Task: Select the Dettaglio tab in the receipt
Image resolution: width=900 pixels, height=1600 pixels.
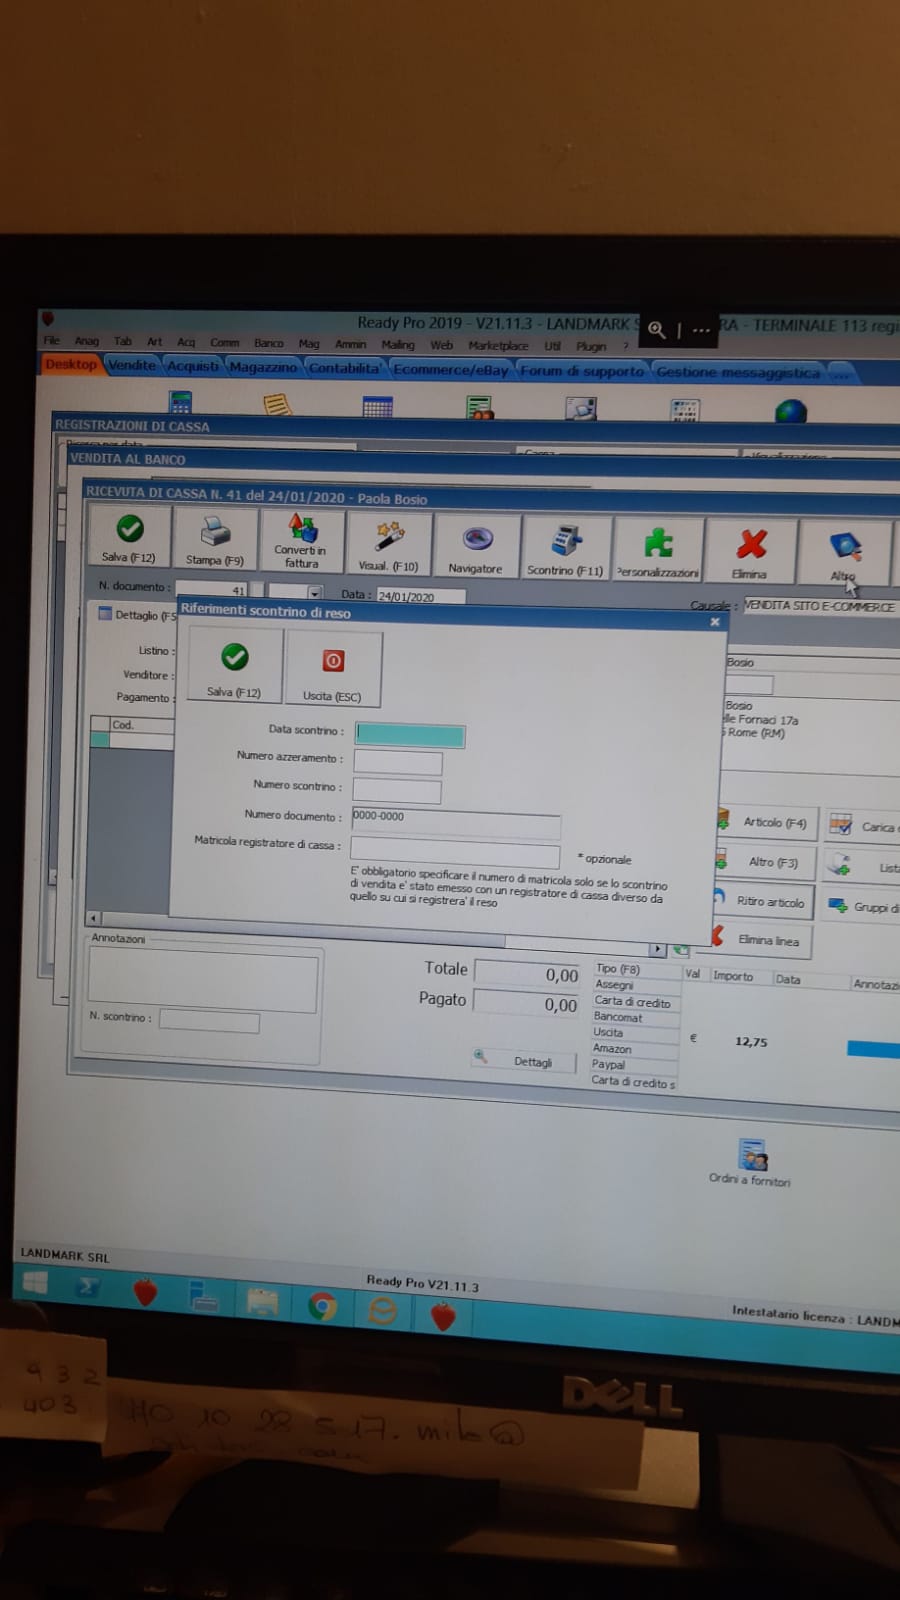Action: (137, 615)
